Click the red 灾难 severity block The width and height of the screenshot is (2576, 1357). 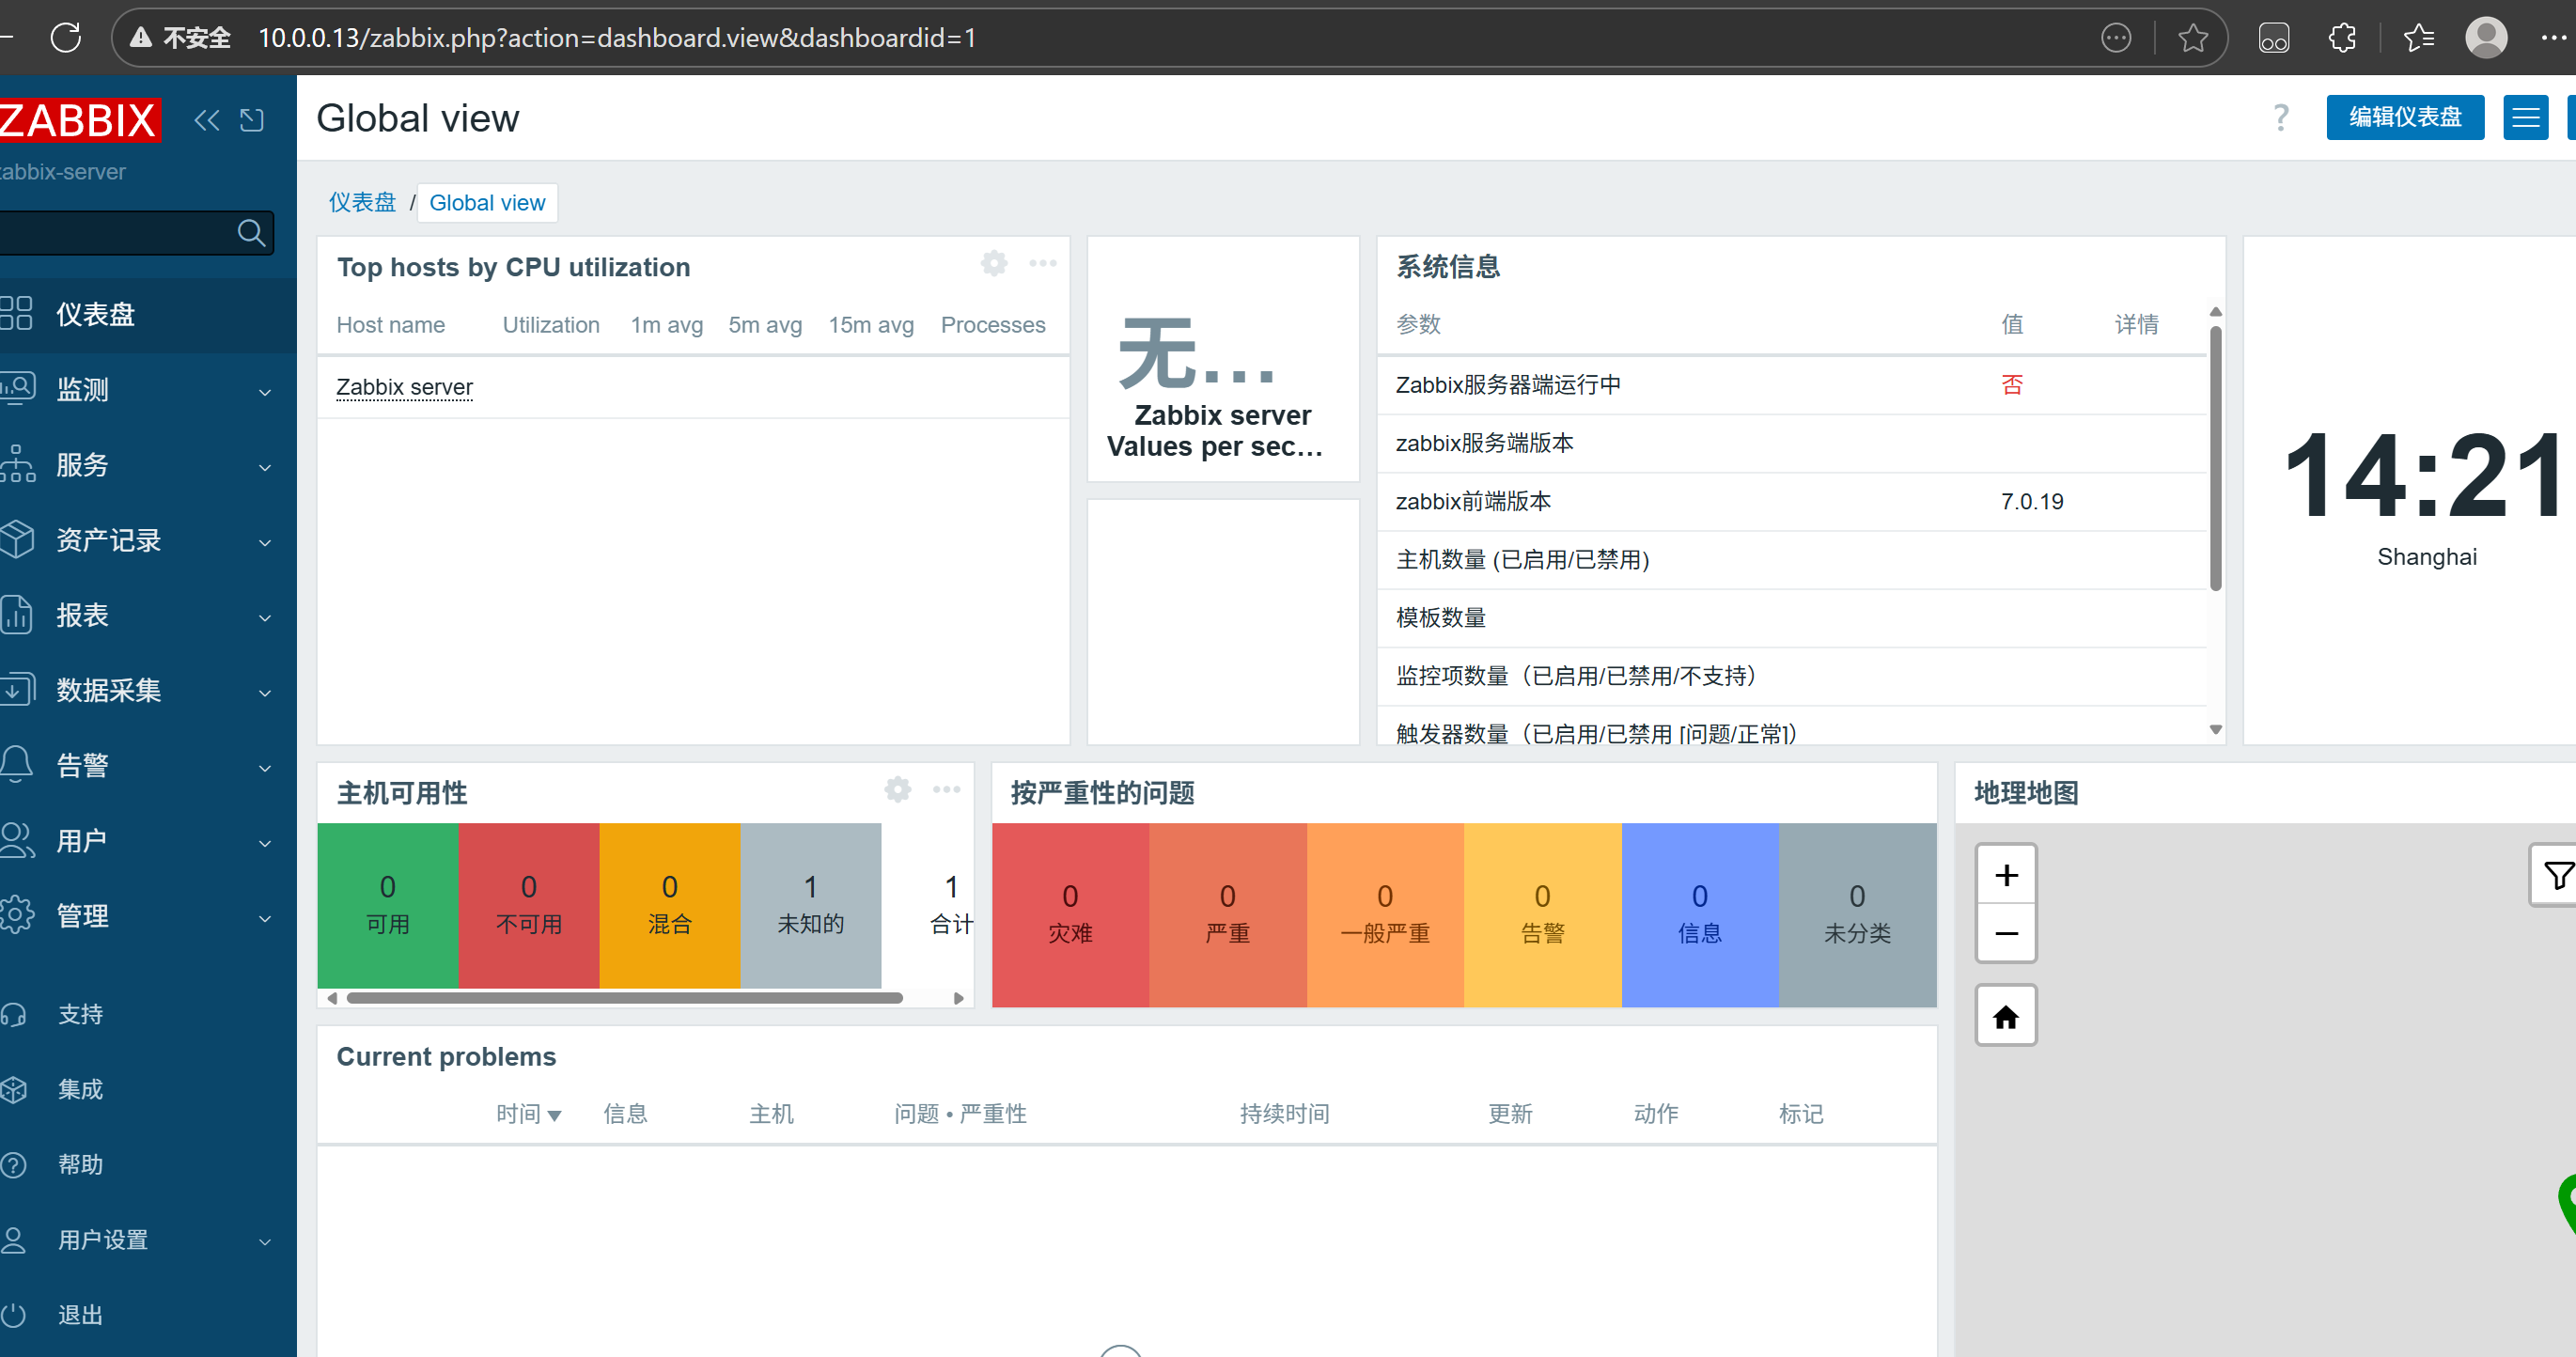1069,914
